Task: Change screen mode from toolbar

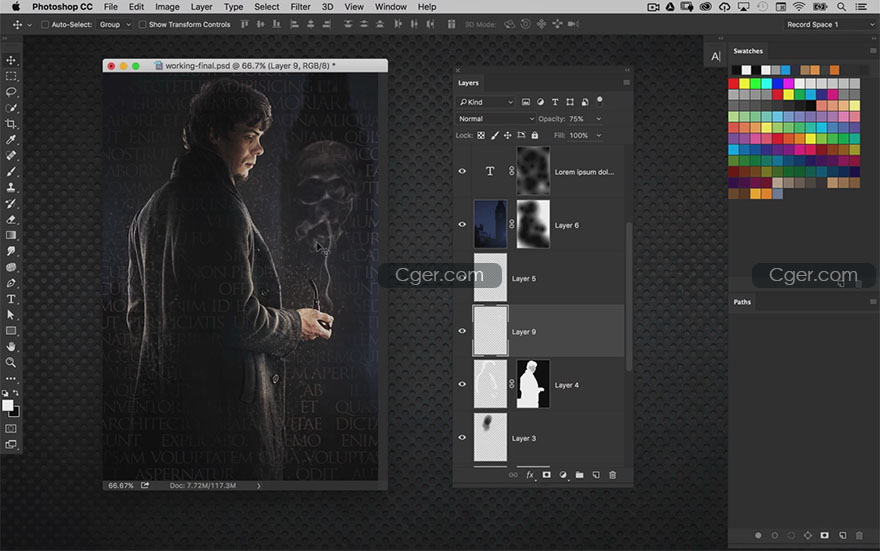Action: tap(11, 444)
